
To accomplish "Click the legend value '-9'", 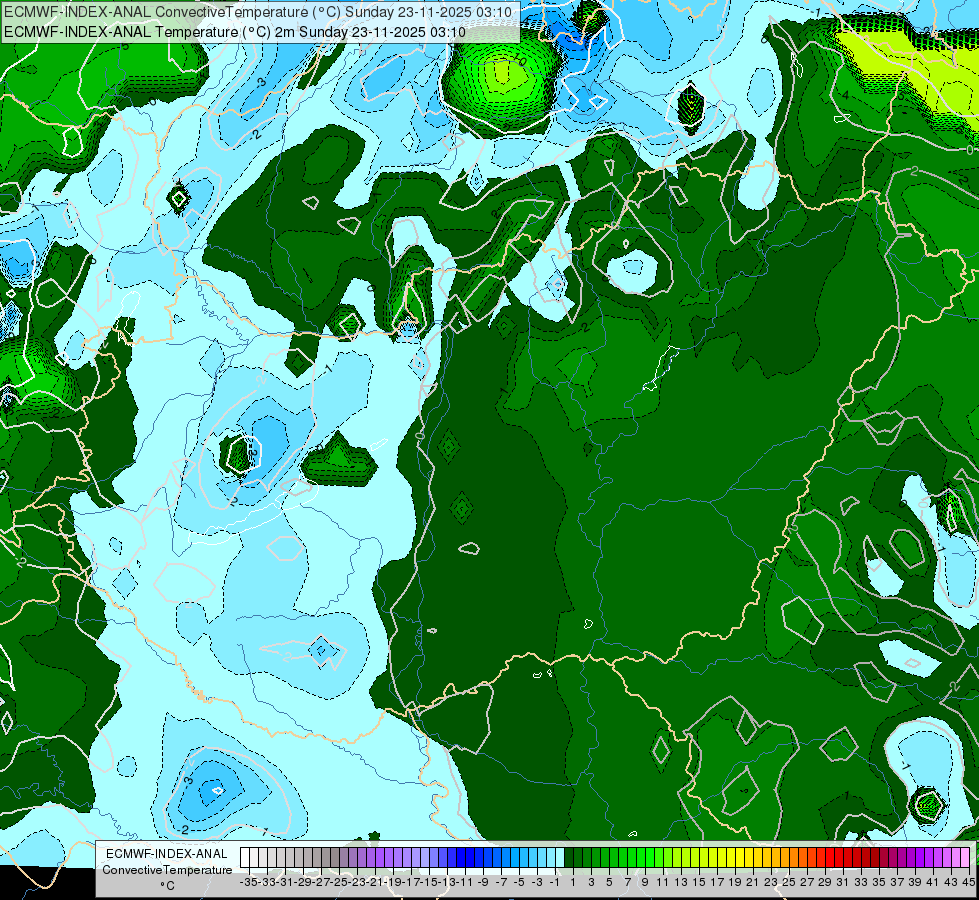I will click(483, 882).
